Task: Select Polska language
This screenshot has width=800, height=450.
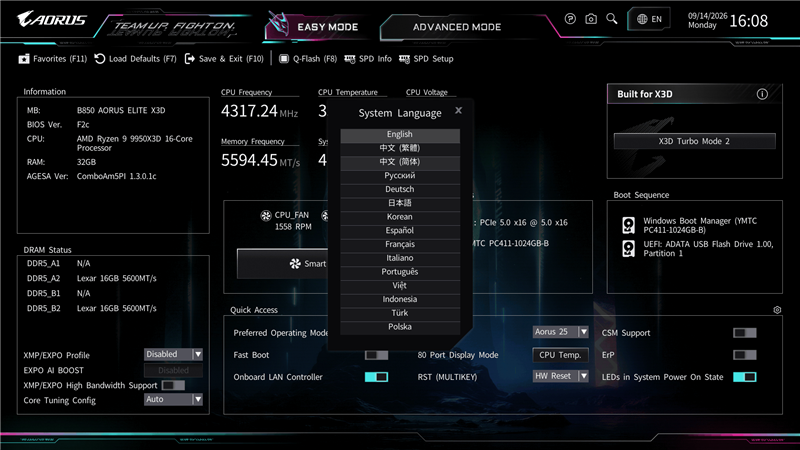Action: pos(400,327)
